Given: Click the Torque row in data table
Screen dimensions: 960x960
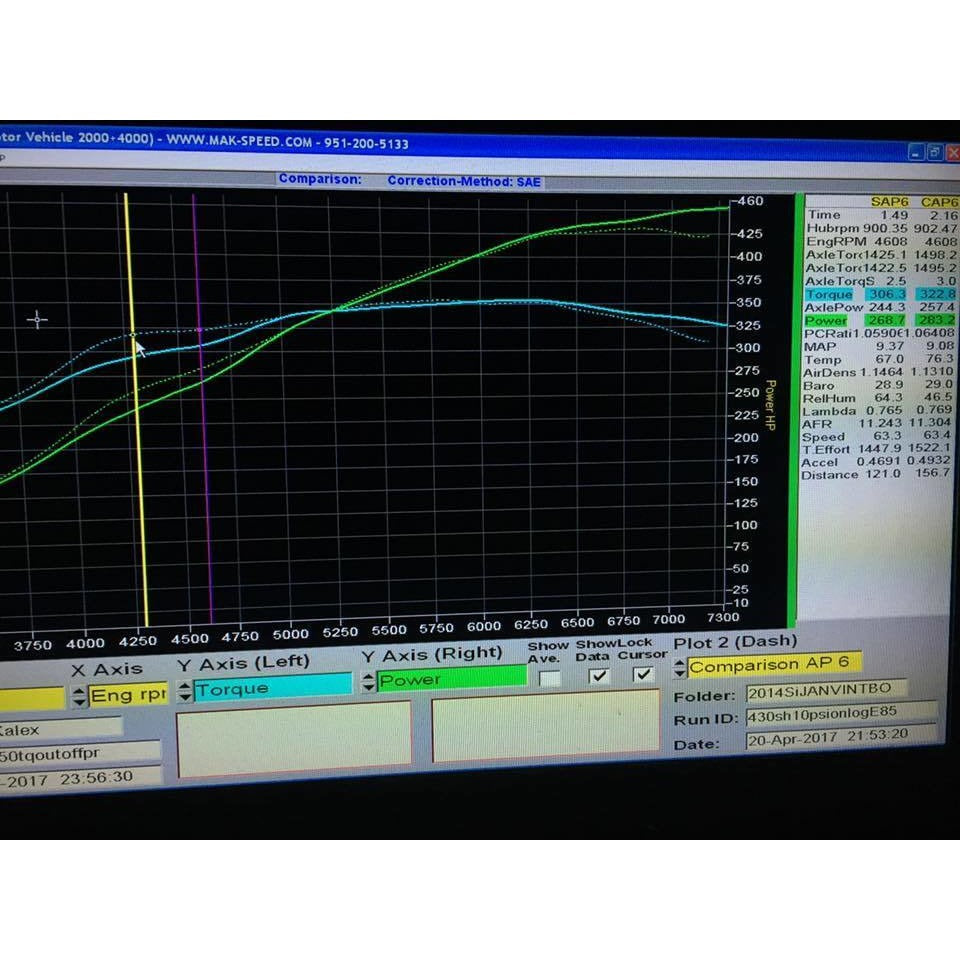Looking at the screenshot, I should pyautogui.click(x=880, y=294).
